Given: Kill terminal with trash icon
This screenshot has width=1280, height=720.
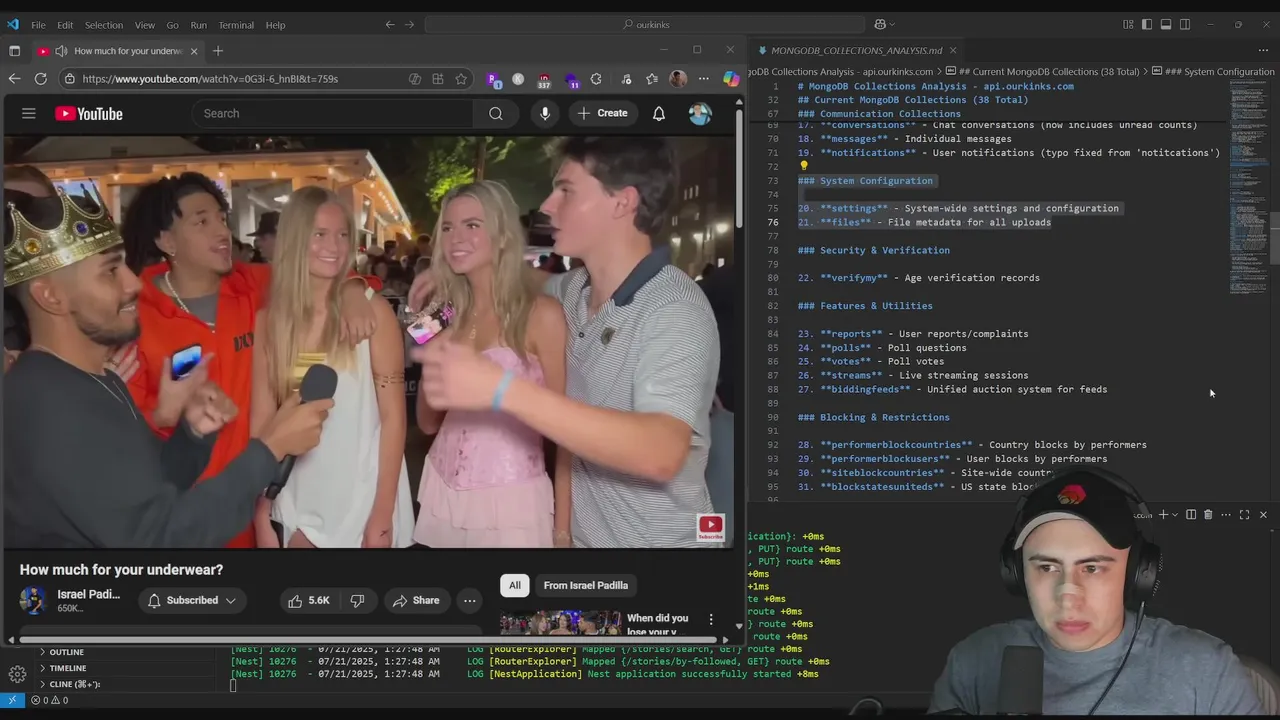Looking at the screenshot, I should (x=1208, y=514).
